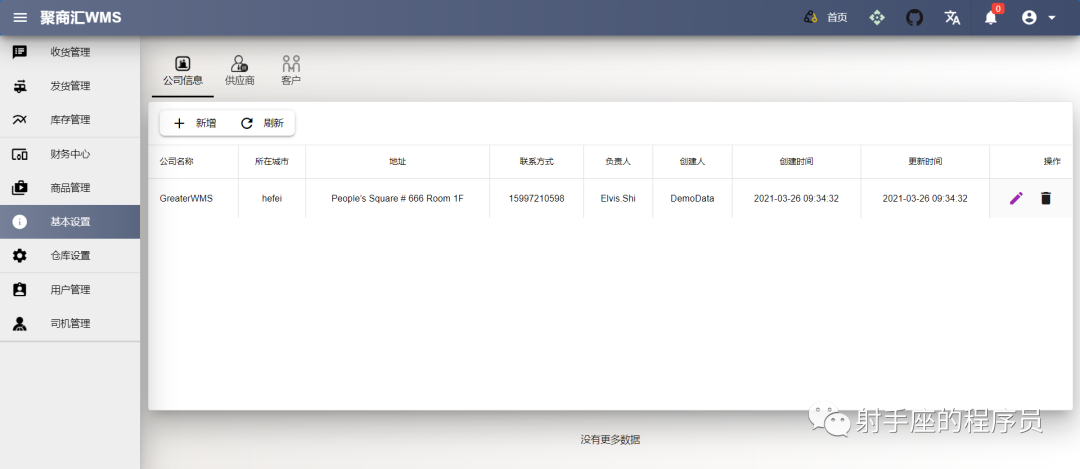Click the 创建人 column header
The width and height of the screenshot is (1080, 469).
tap(692, 162)
